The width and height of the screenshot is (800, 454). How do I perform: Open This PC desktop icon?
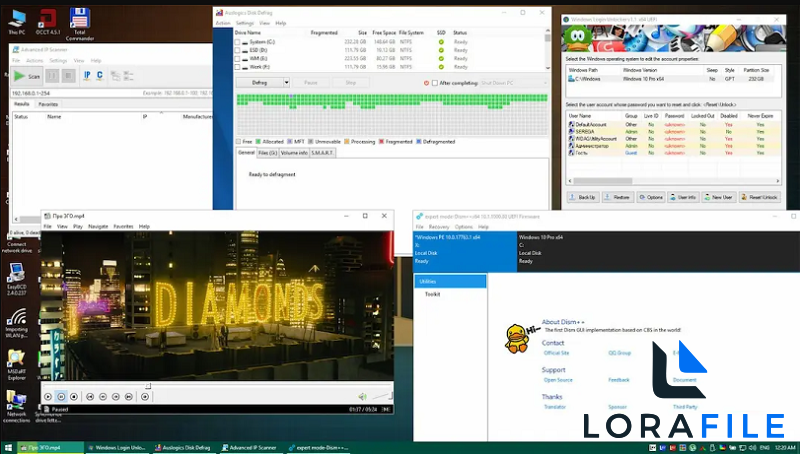(17, 22)
